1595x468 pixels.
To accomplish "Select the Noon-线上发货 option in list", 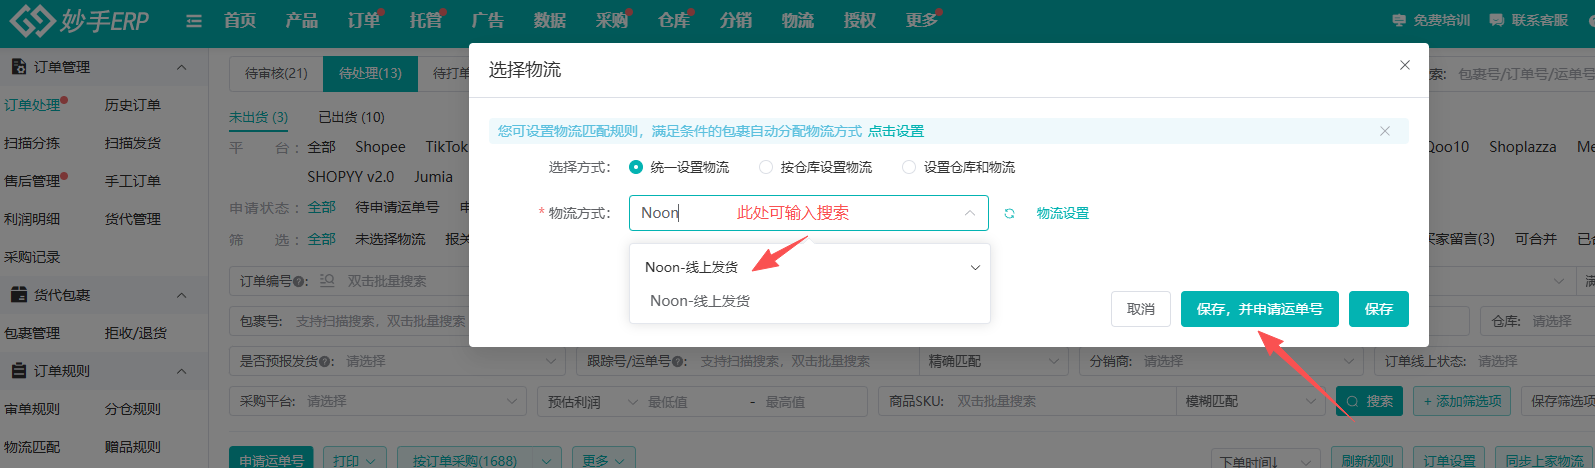I will pyautogui.click(x=700, y=301).
